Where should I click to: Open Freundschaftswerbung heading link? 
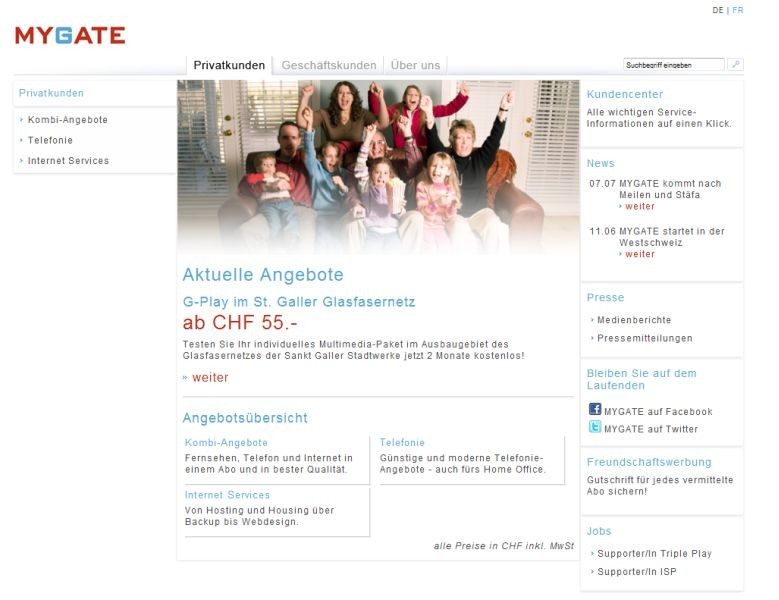(x=649, y=462)
